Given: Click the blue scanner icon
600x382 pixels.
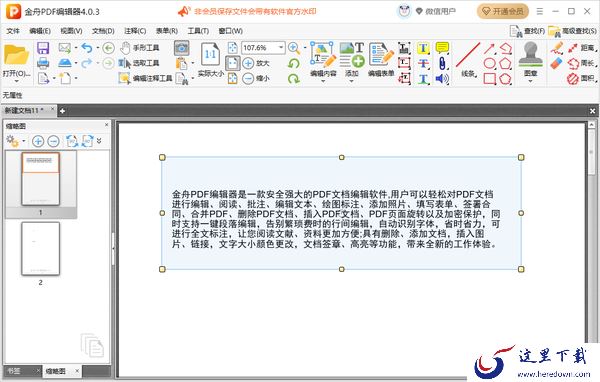Looking at the screenshot, I should click(65, 63).
